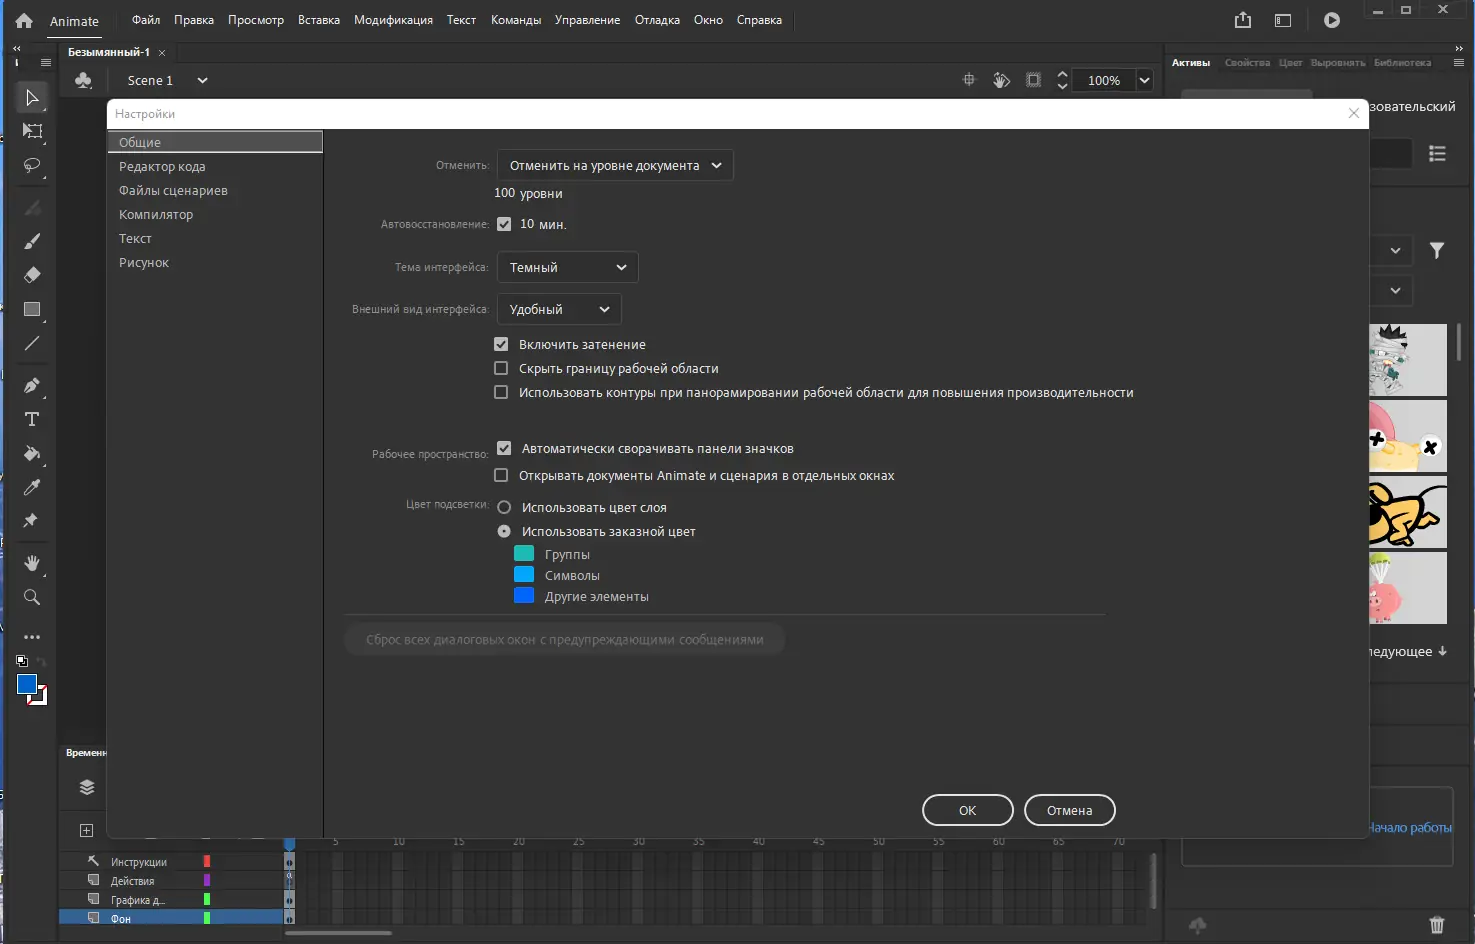The width and height of the screenshot is (1475, 944).
Task: Pick the Другие элементы color swatch
Action: pos(524,595)
